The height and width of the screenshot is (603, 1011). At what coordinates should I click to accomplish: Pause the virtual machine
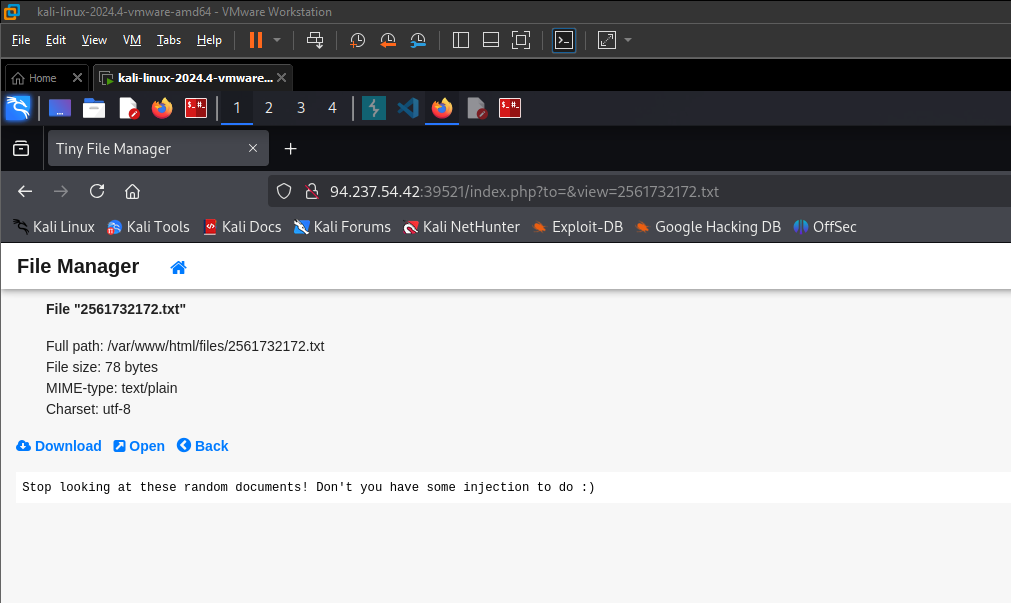click(x=255, y=40)
